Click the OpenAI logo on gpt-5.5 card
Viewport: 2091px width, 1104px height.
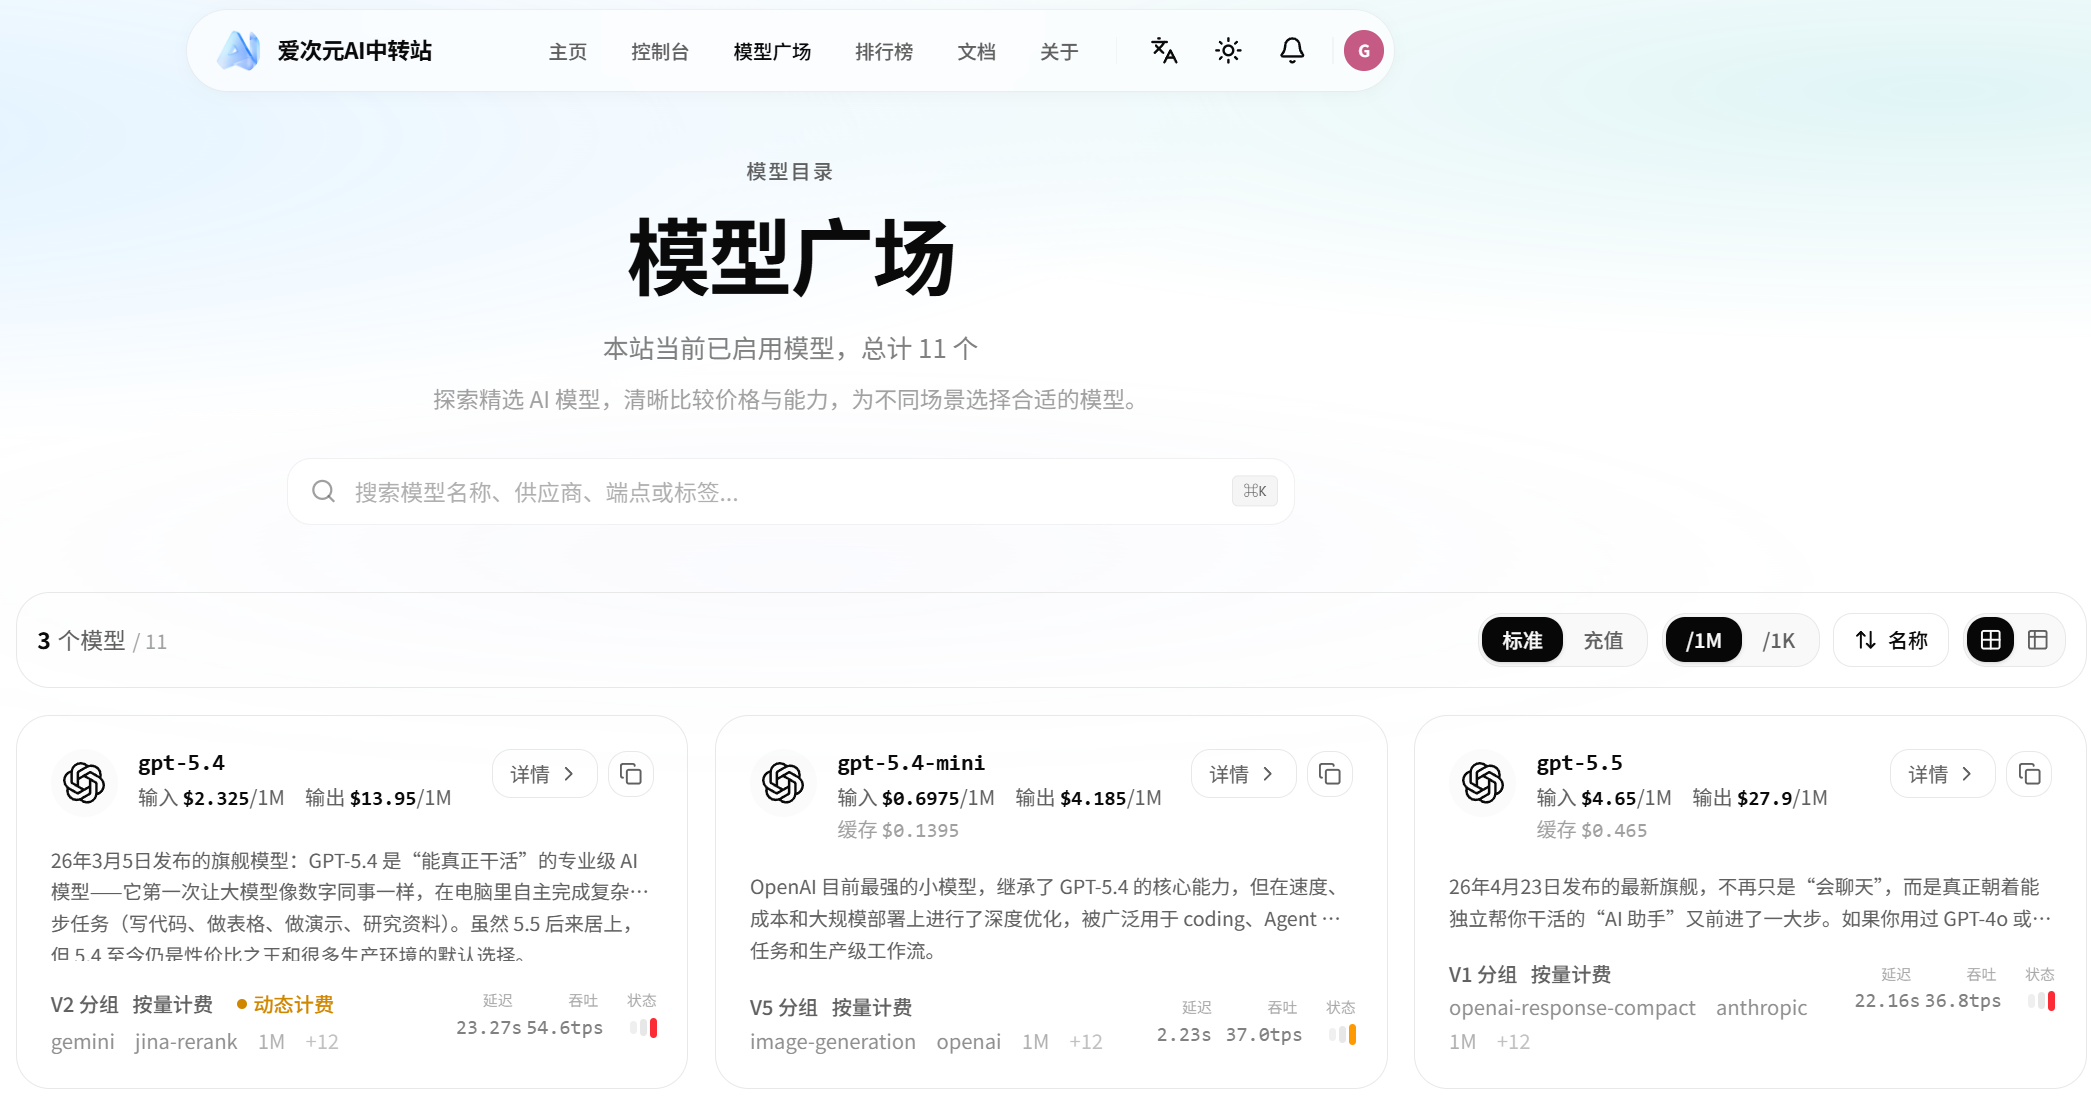tap(1483, 782)
